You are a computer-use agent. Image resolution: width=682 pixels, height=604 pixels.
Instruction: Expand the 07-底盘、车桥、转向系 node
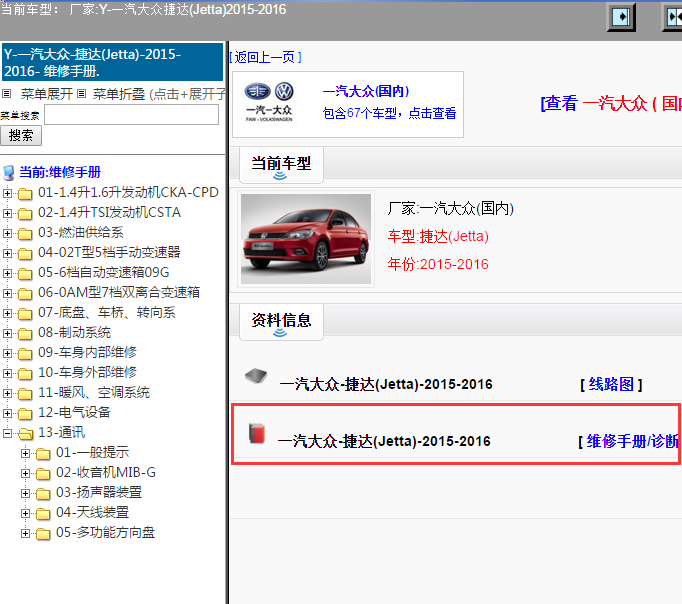[7, 313]
